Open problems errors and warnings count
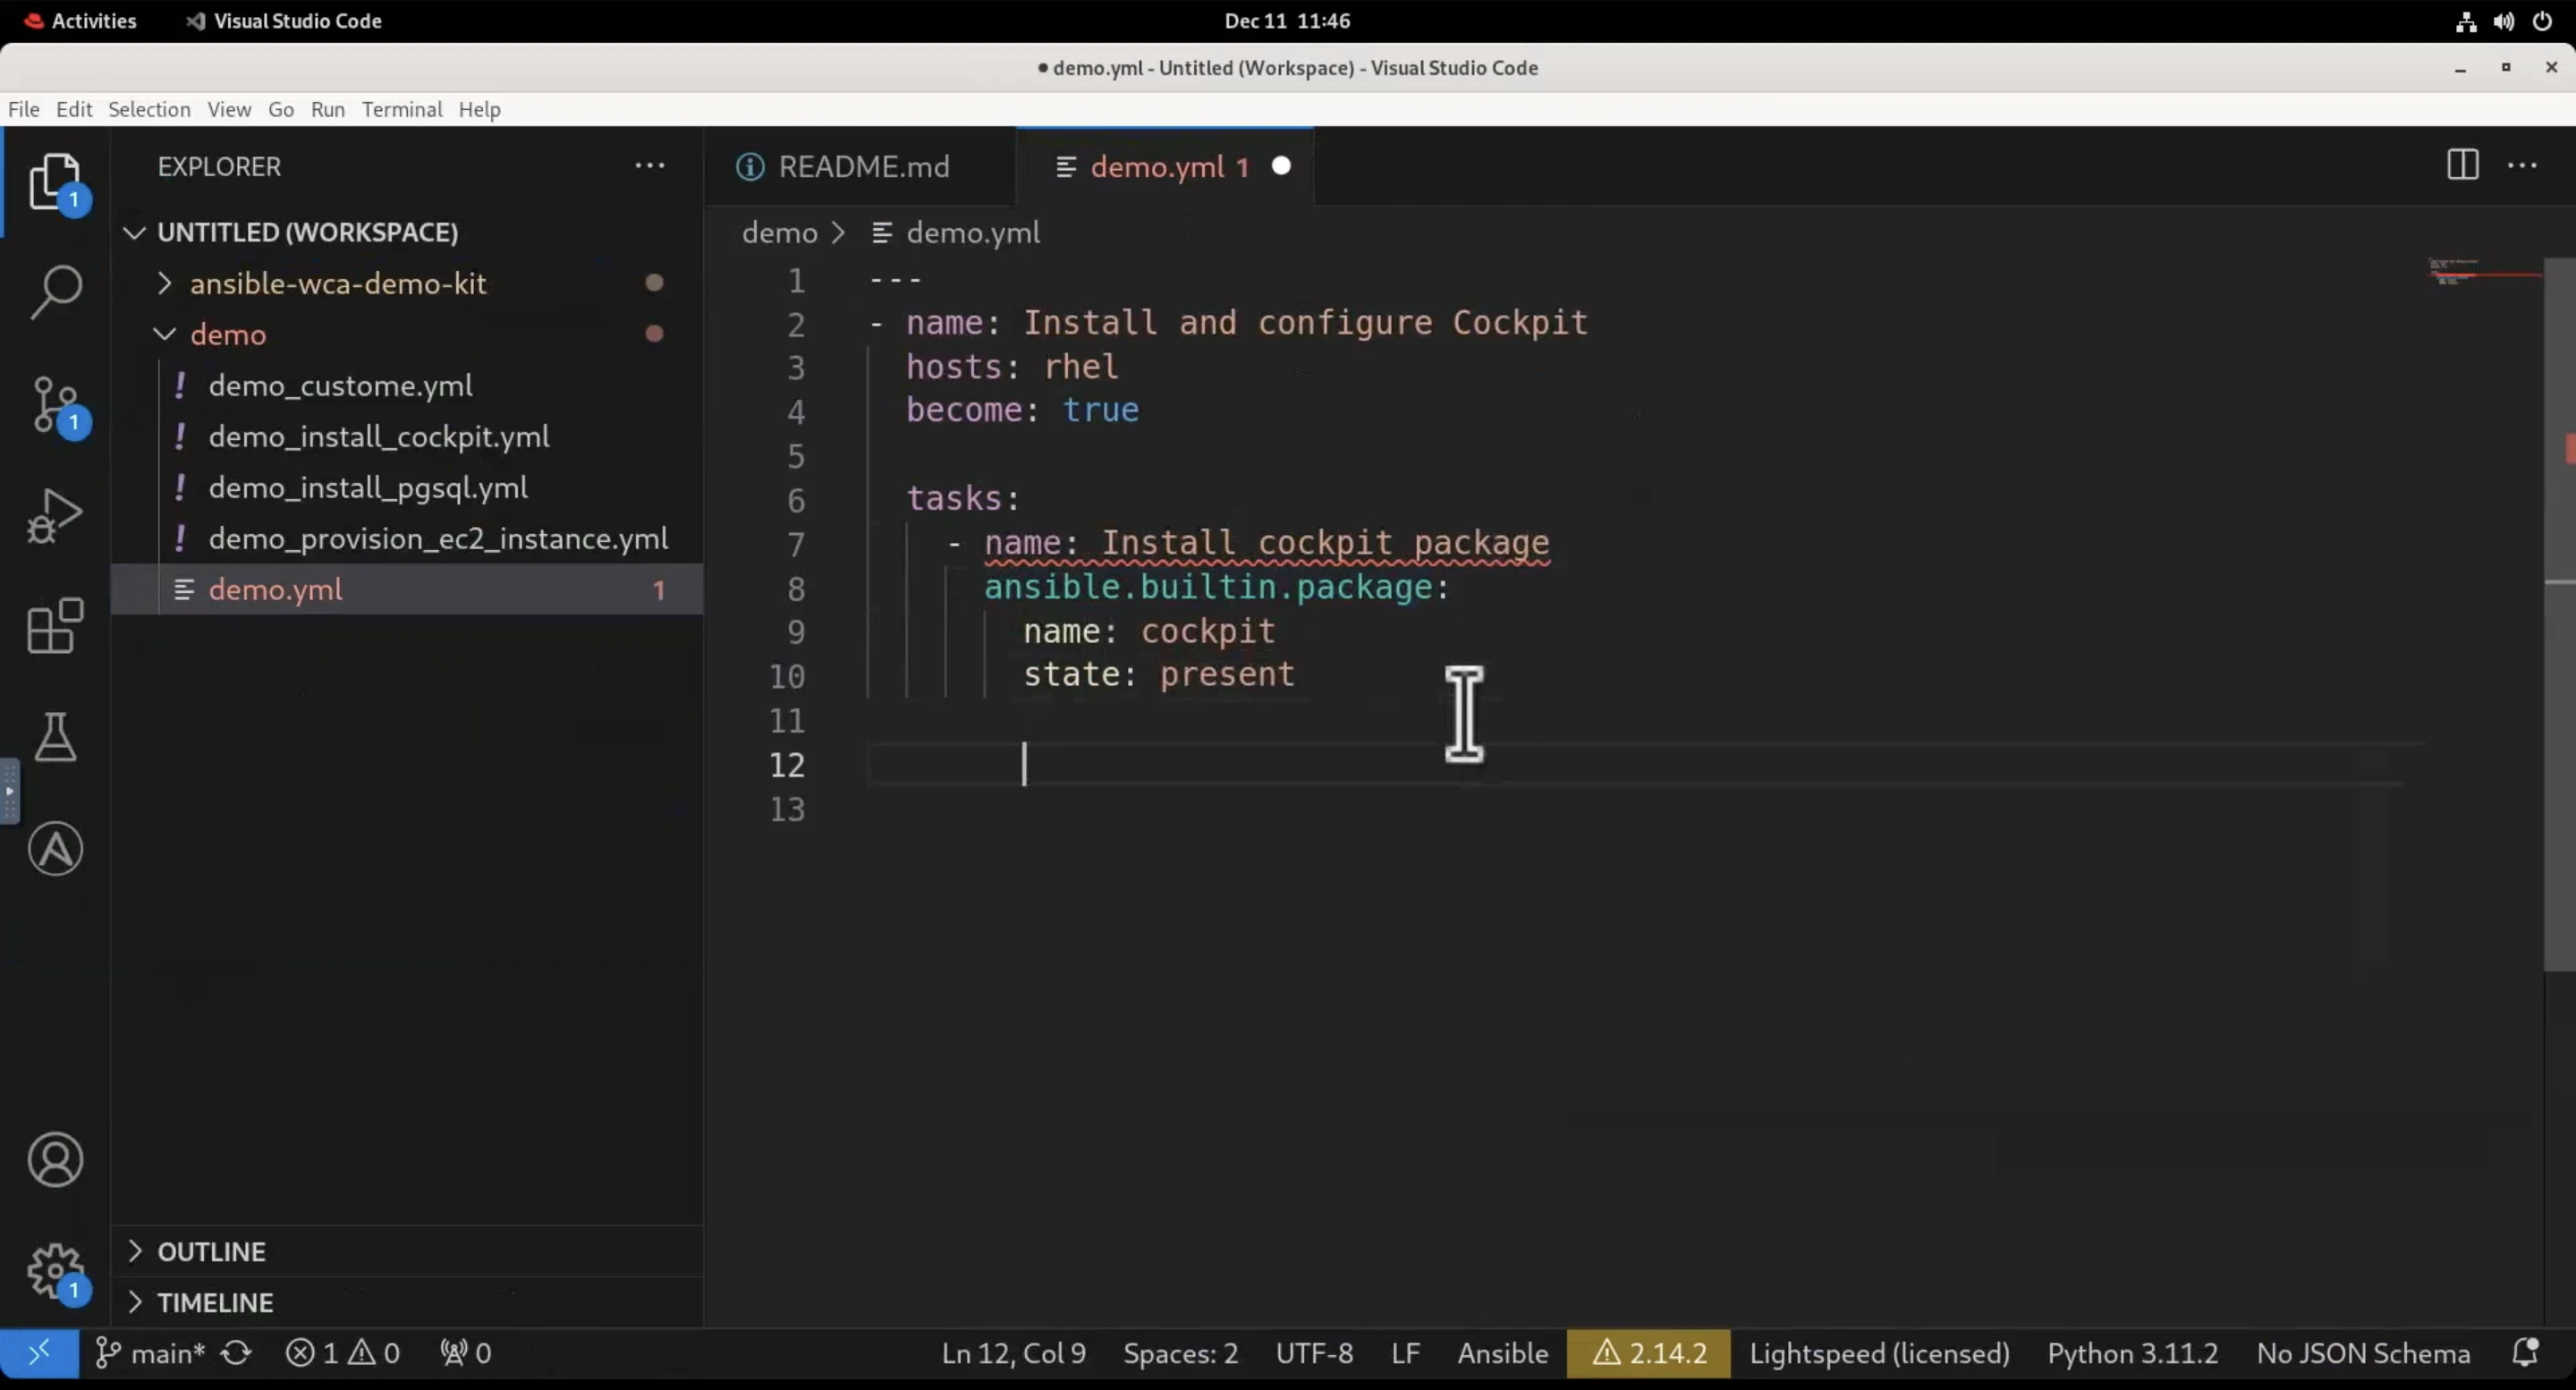2576x1390 pixels. click(343, 1354)
